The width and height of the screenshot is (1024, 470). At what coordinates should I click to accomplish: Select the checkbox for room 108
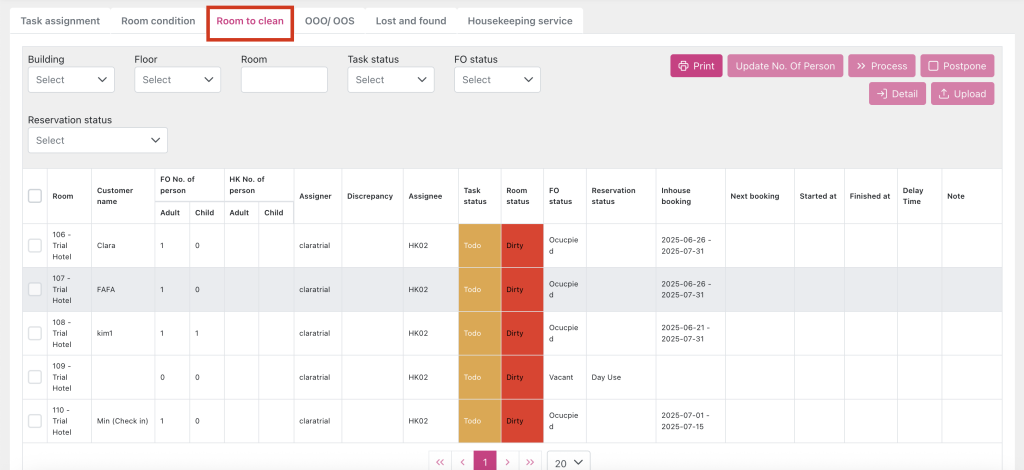coord(35,333)
